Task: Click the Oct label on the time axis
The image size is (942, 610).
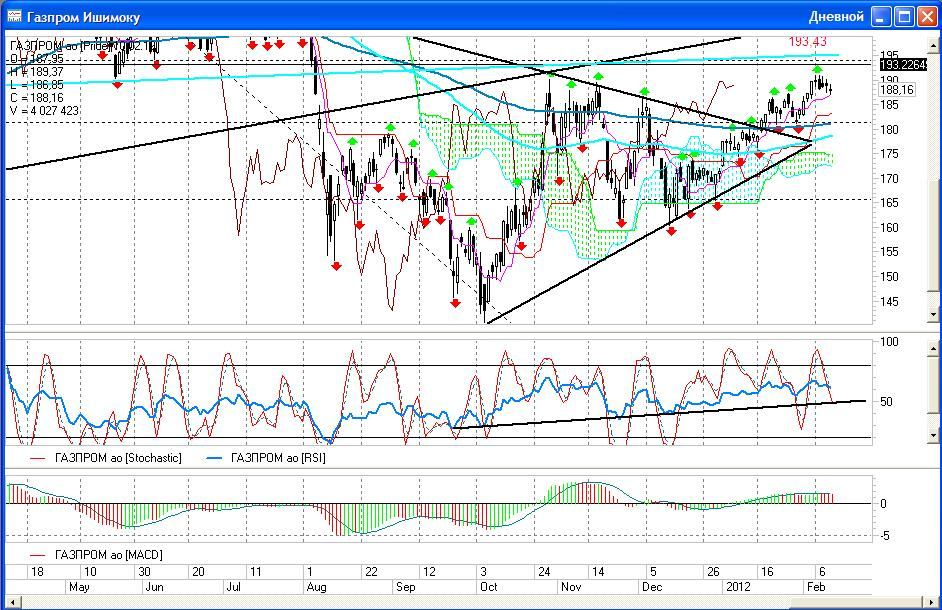Action: (489, 587)
